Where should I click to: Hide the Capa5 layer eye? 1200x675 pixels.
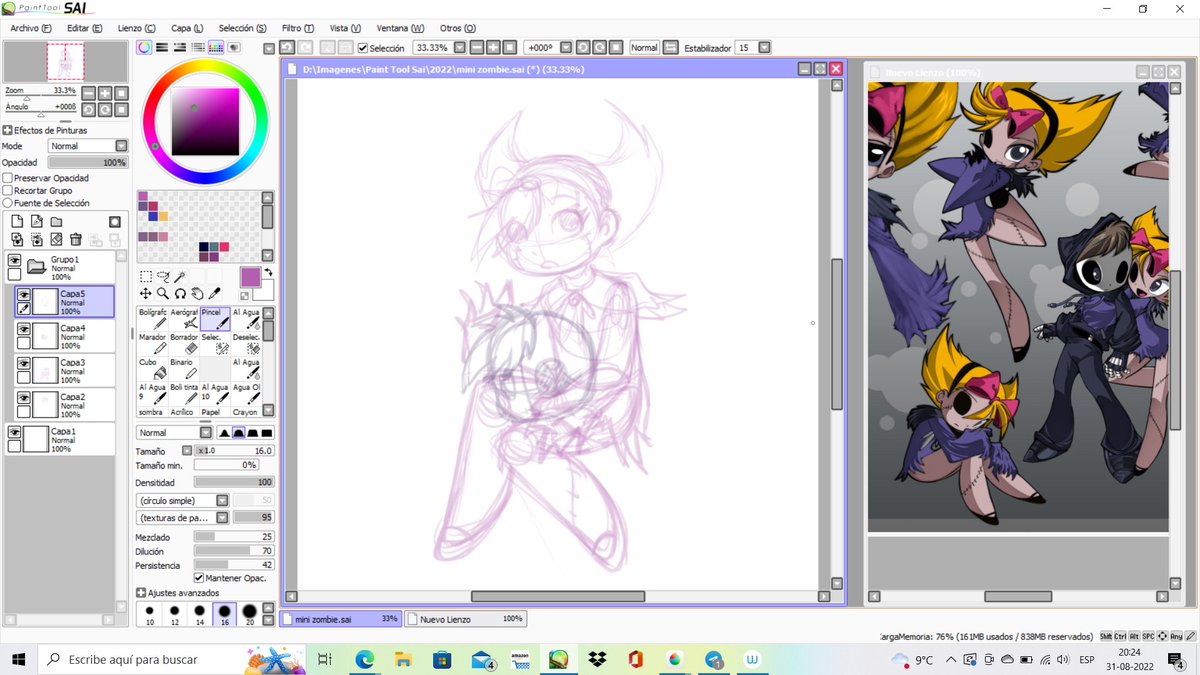(x=23, y=294)
